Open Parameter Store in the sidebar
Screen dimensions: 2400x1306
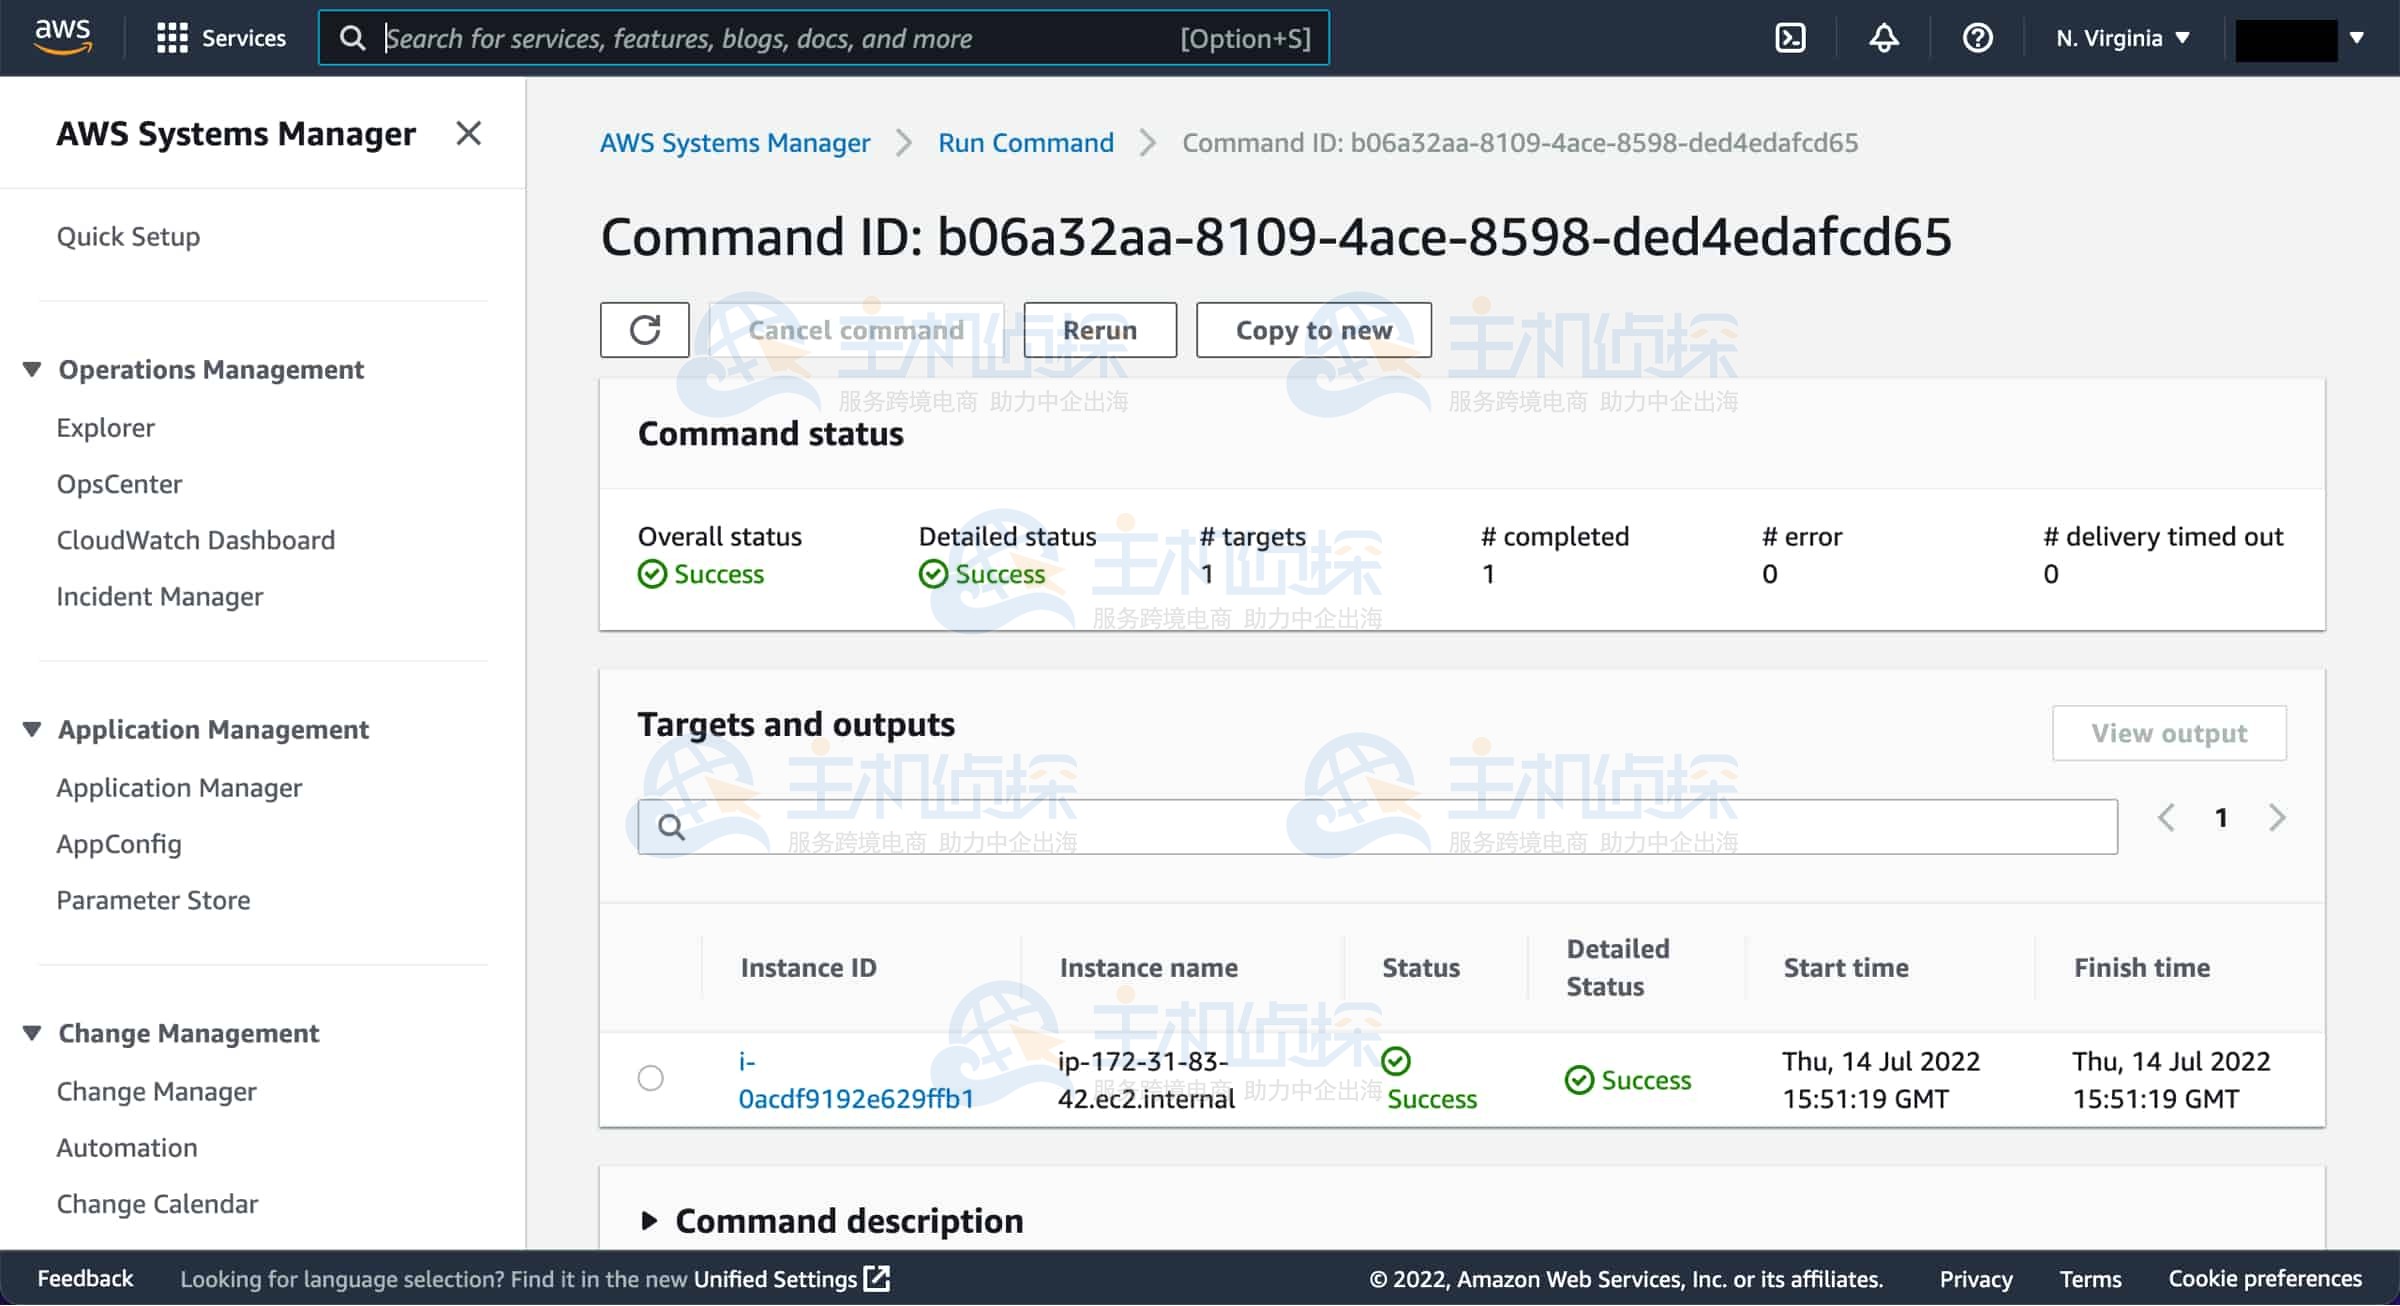(153, 900)
